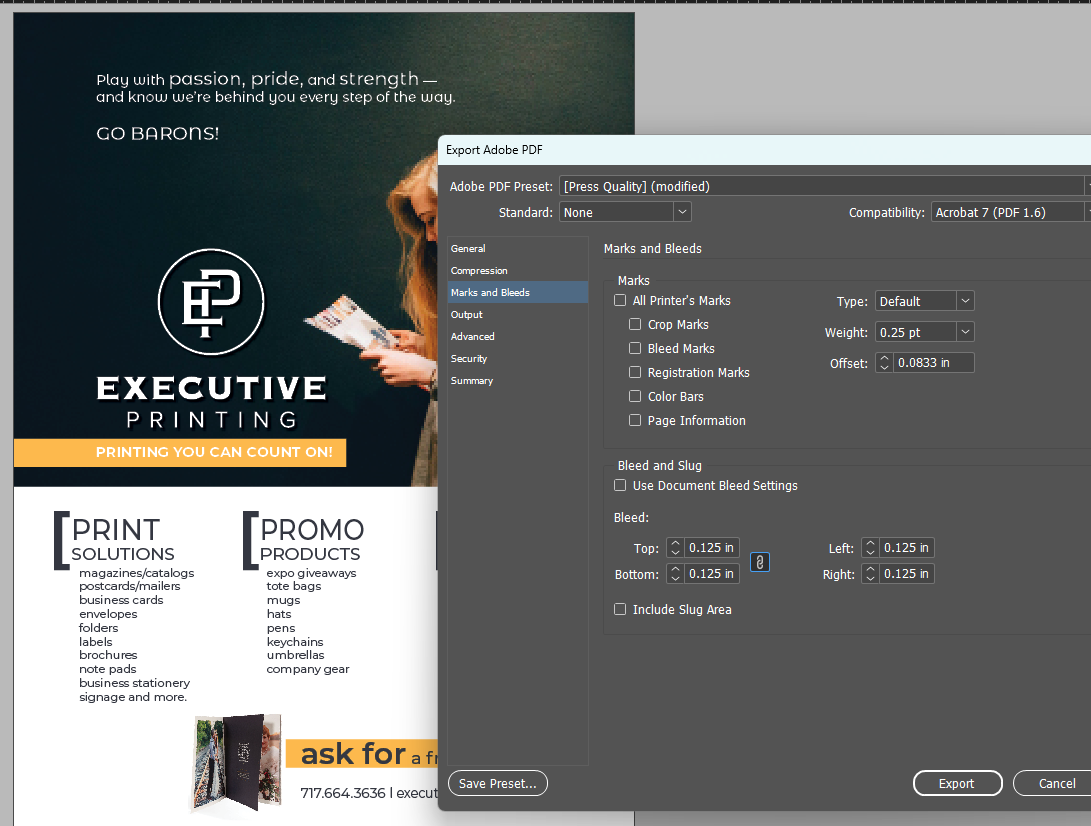The width and height of the screenshot is (1091, 826).
Task: Go to the Security section
Action: point(518,358)
